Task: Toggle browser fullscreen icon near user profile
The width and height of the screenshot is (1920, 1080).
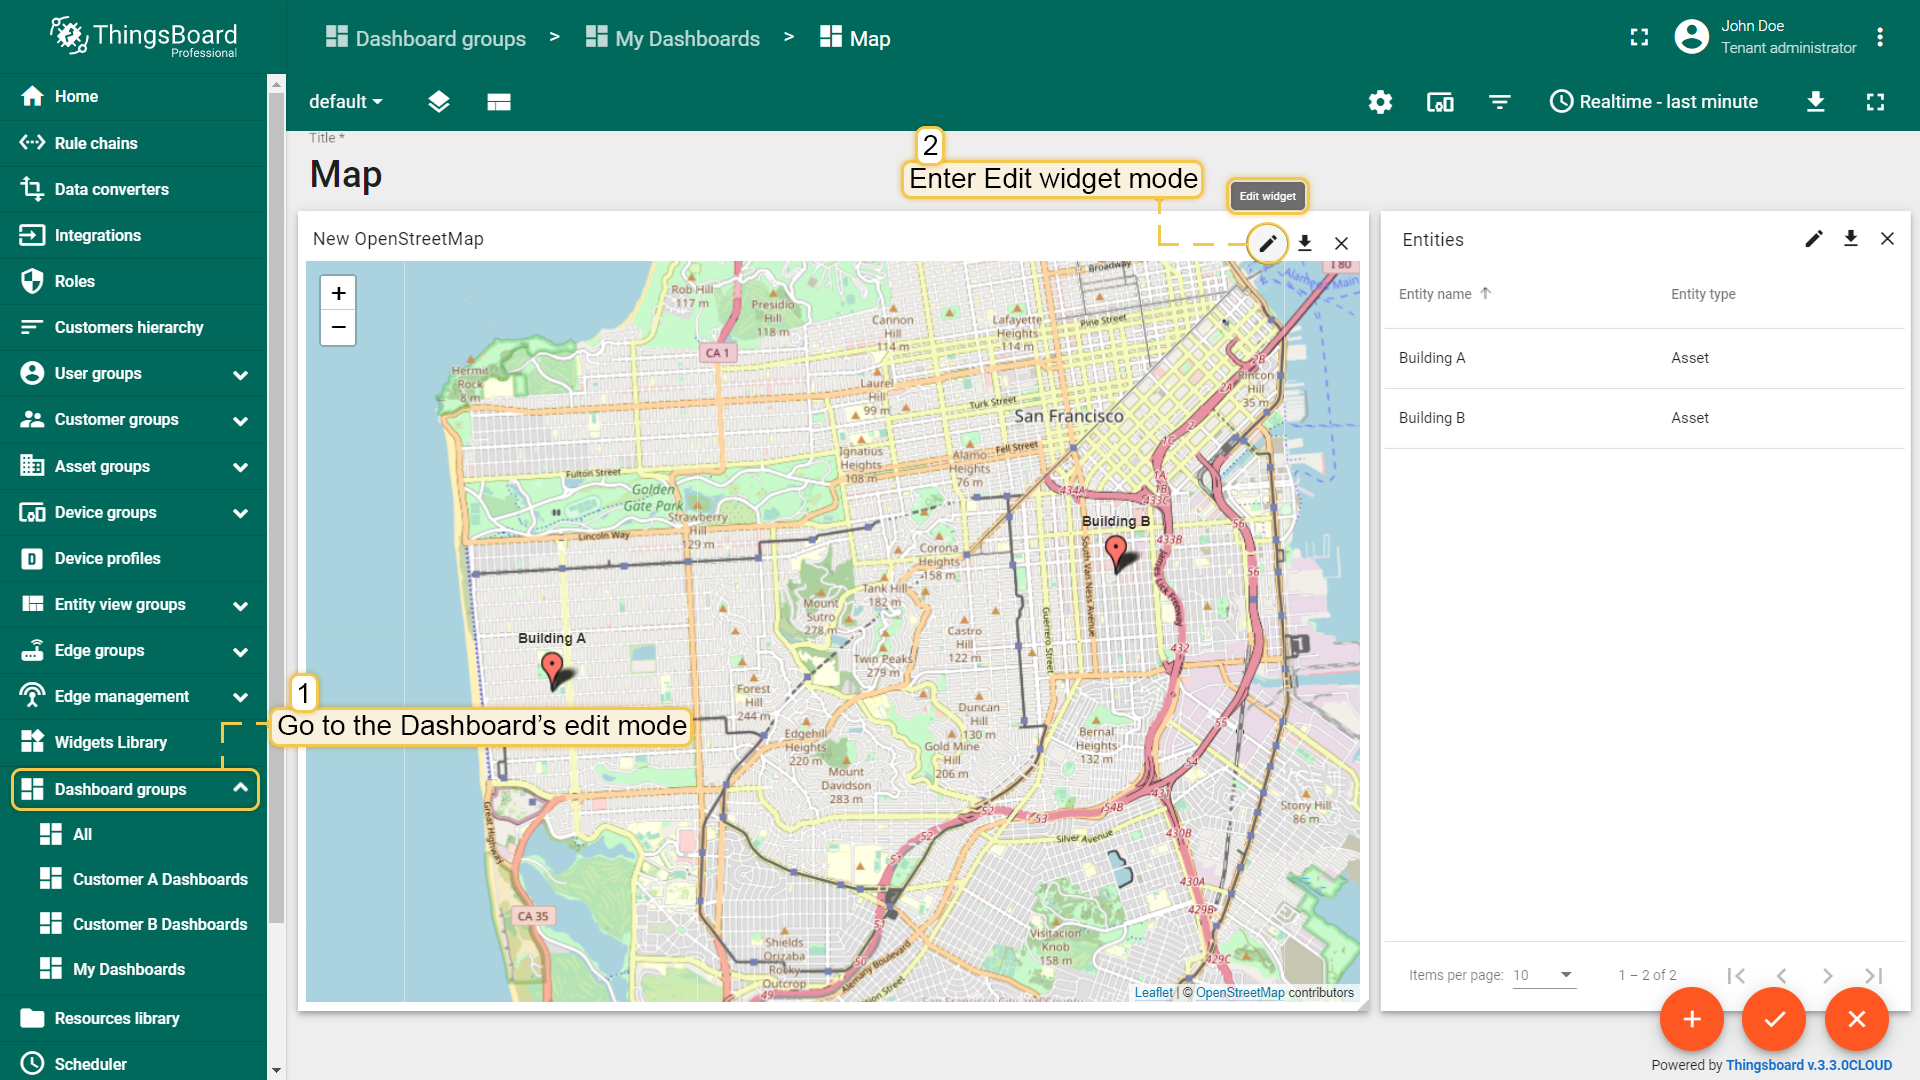Action: pos(1639,37)
